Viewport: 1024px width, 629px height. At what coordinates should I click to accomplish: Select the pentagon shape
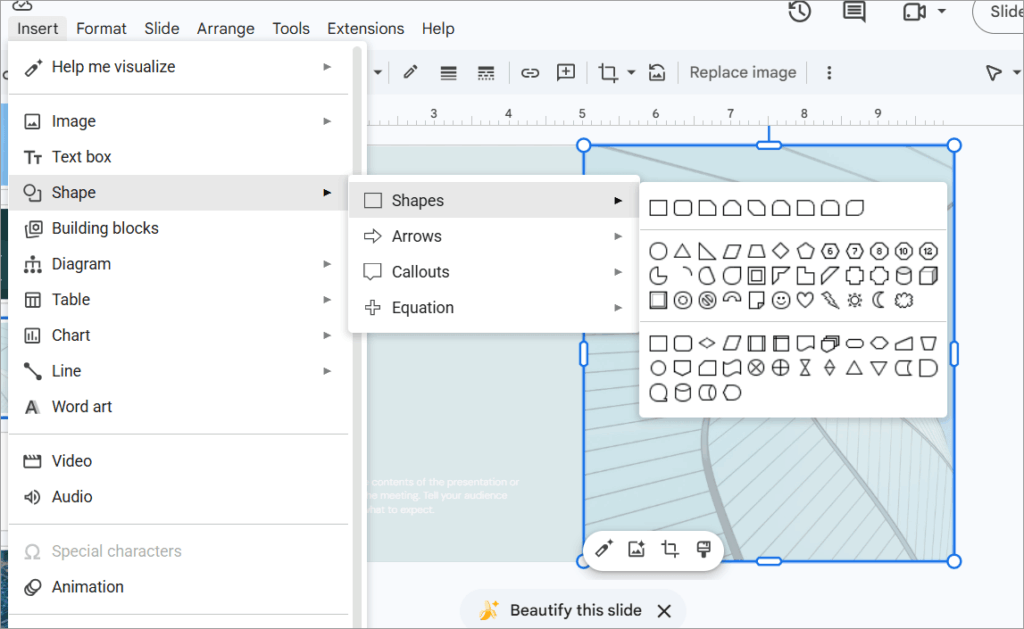(x=805, y=251)
